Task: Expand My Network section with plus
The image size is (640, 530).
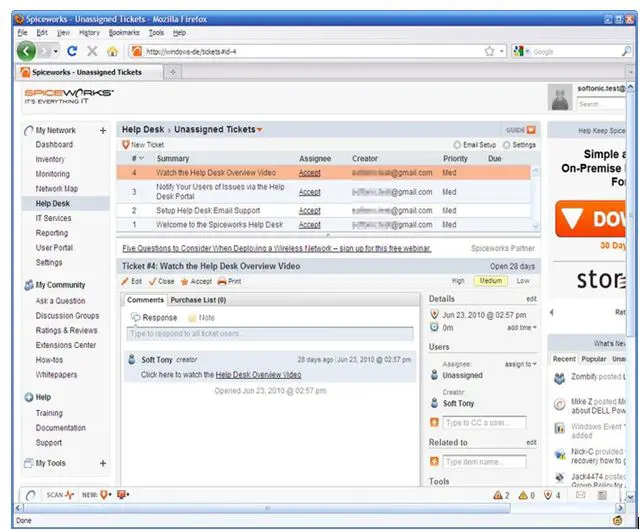Action: click(103, 131)
